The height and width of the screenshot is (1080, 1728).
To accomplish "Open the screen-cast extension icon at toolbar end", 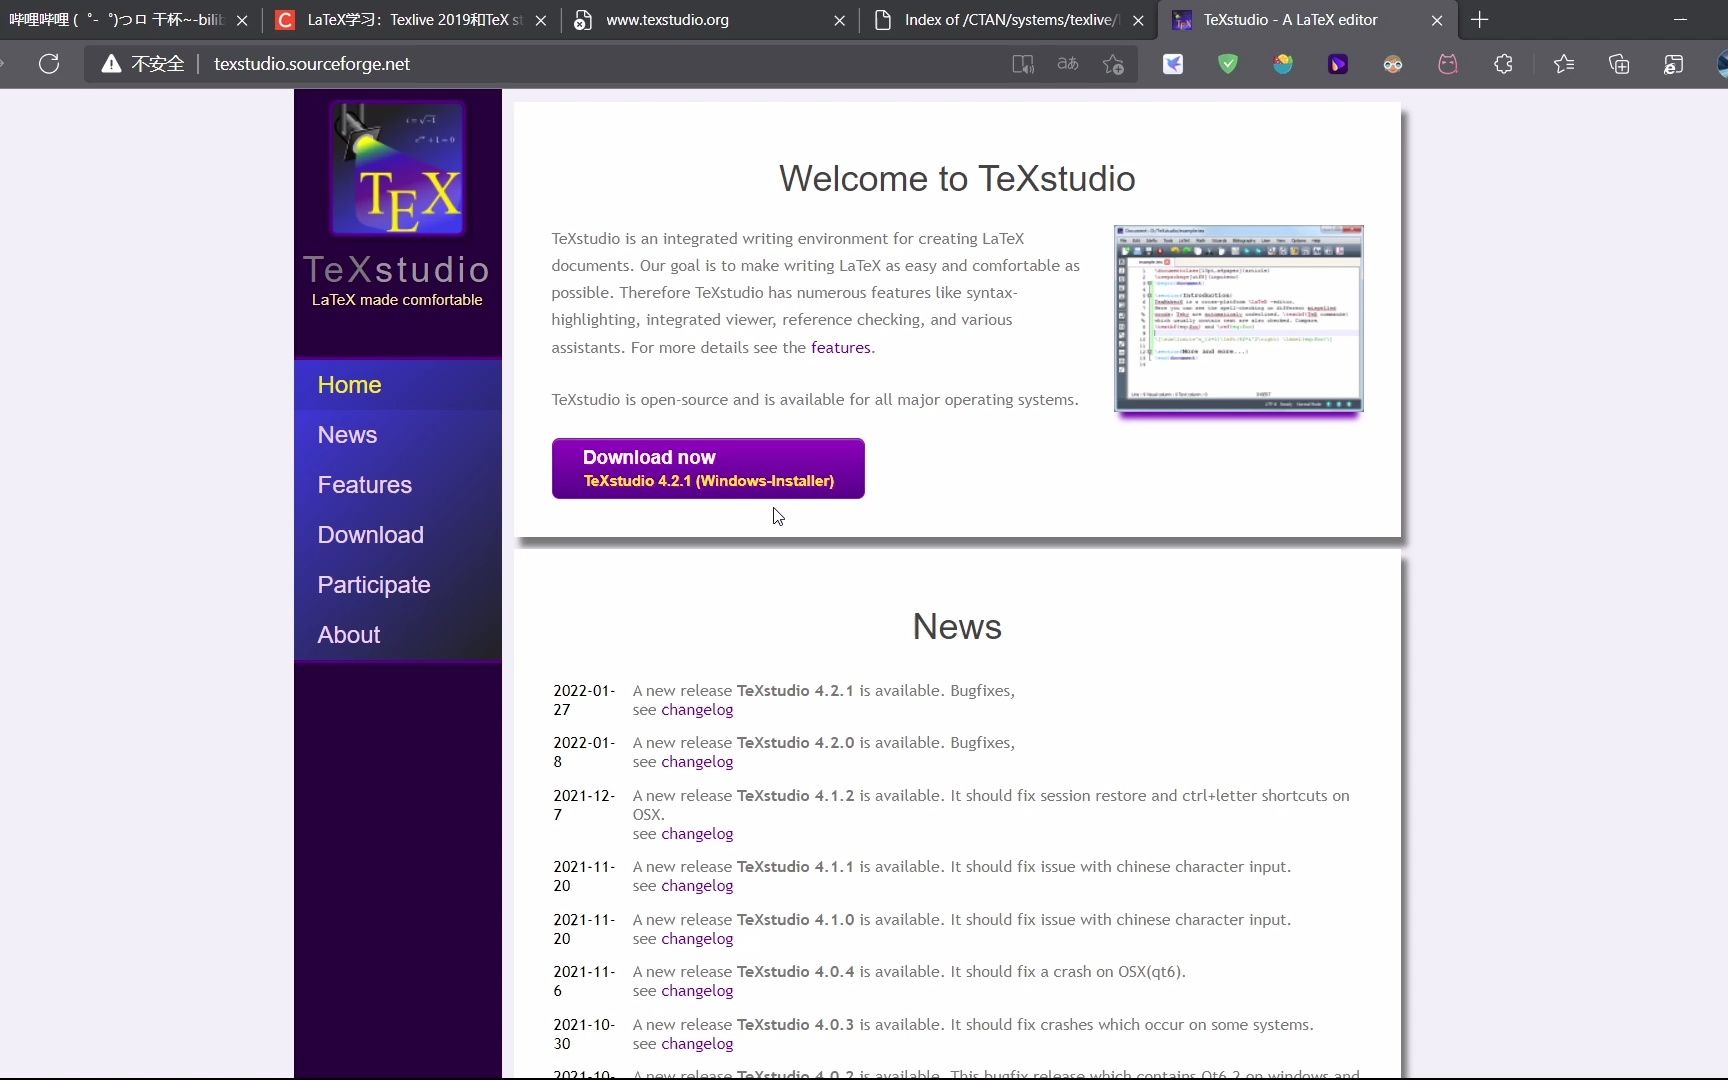I will click(1674, 64).
